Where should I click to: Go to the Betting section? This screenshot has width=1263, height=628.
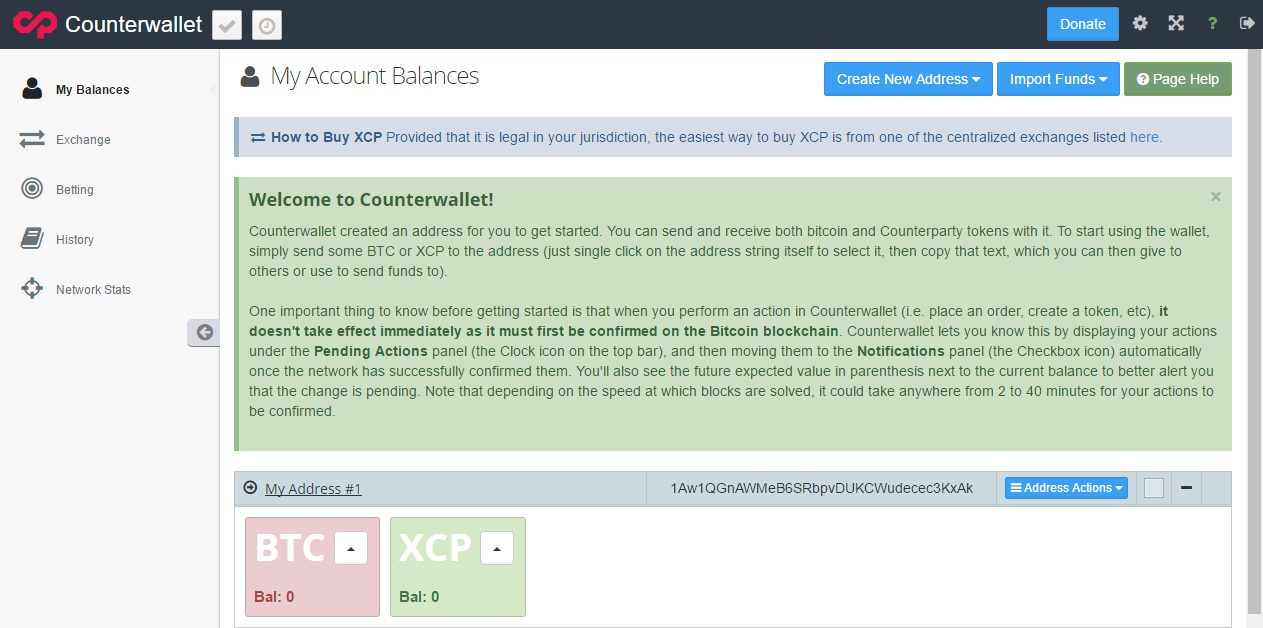tap(75, 190)
